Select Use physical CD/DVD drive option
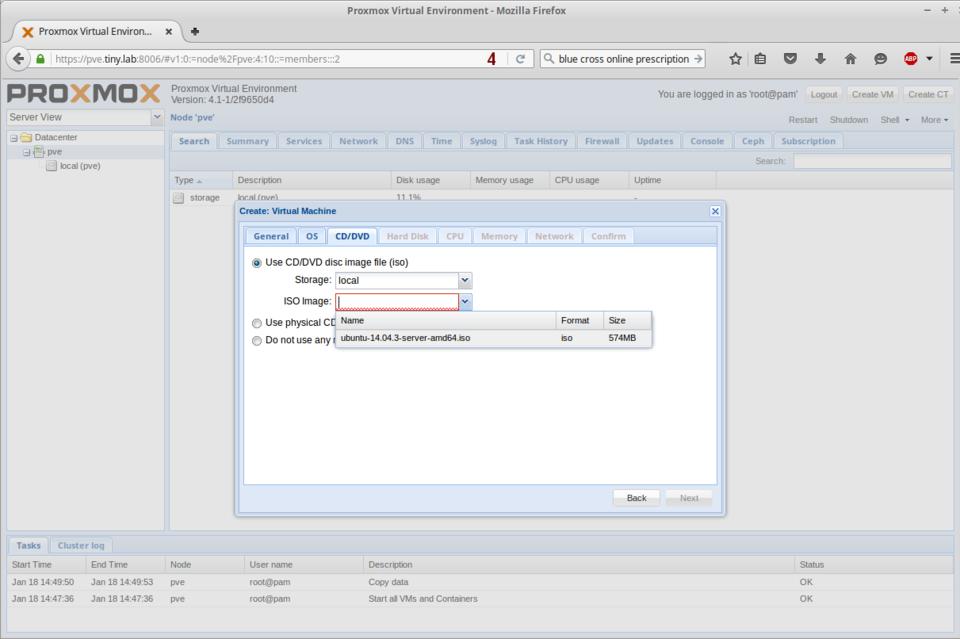Viewport: 960px width, 639px height. pyautogui.click(x=257, y=323)
